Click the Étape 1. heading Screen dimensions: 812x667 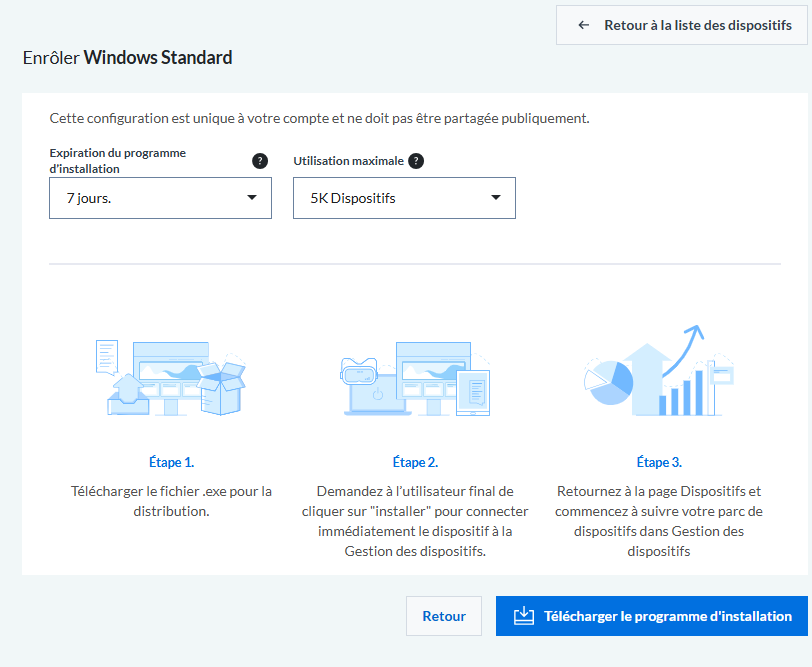171,462
